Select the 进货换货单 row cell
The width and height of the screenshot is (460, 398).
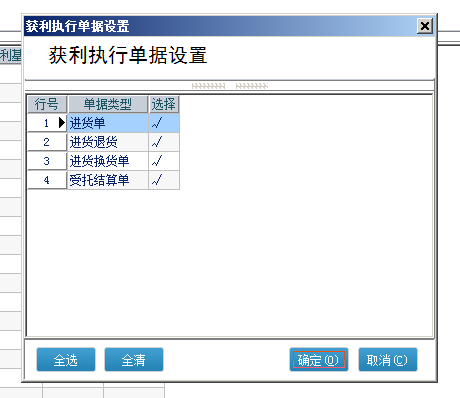108,161
